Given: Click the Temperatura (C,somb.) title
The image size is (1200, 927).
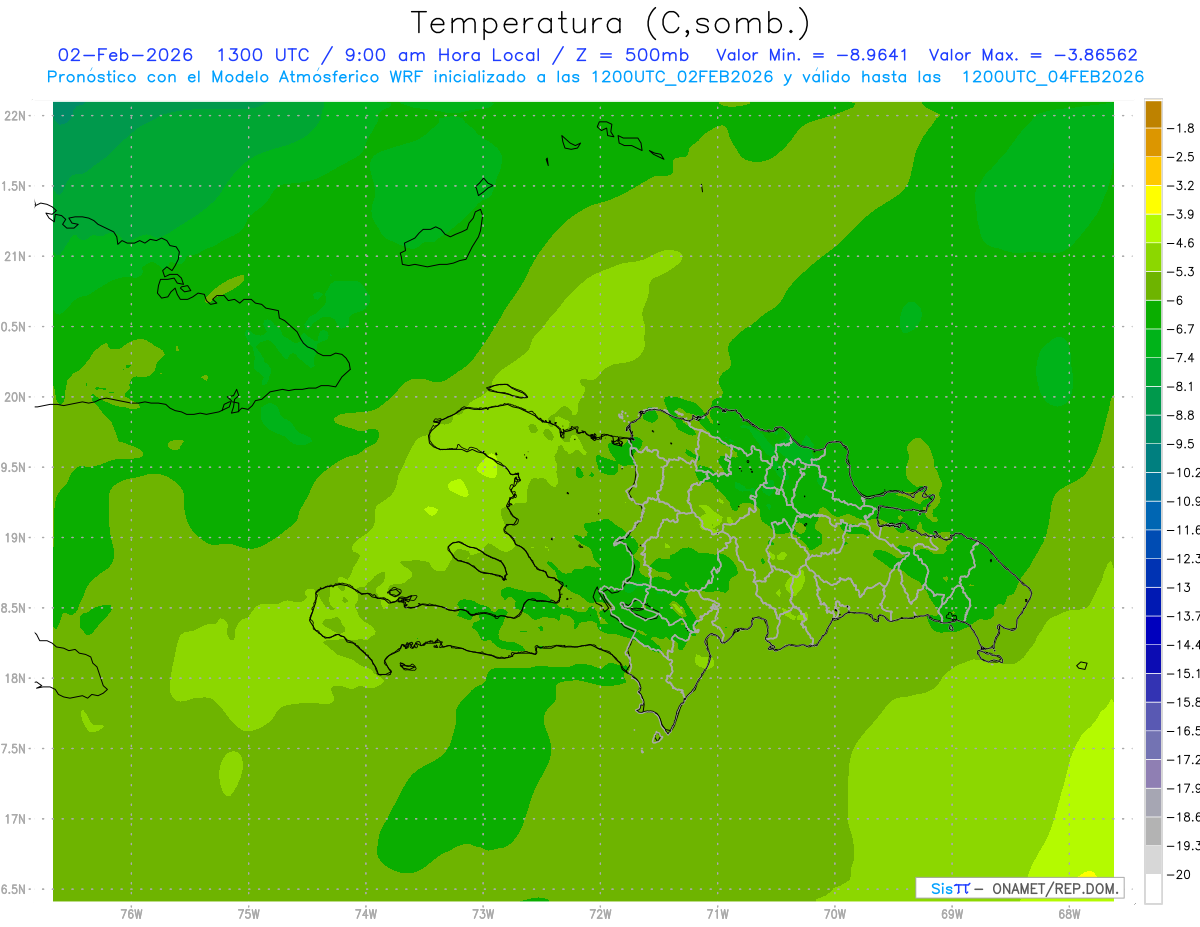Looking at the screenshot, I should 611,23.
